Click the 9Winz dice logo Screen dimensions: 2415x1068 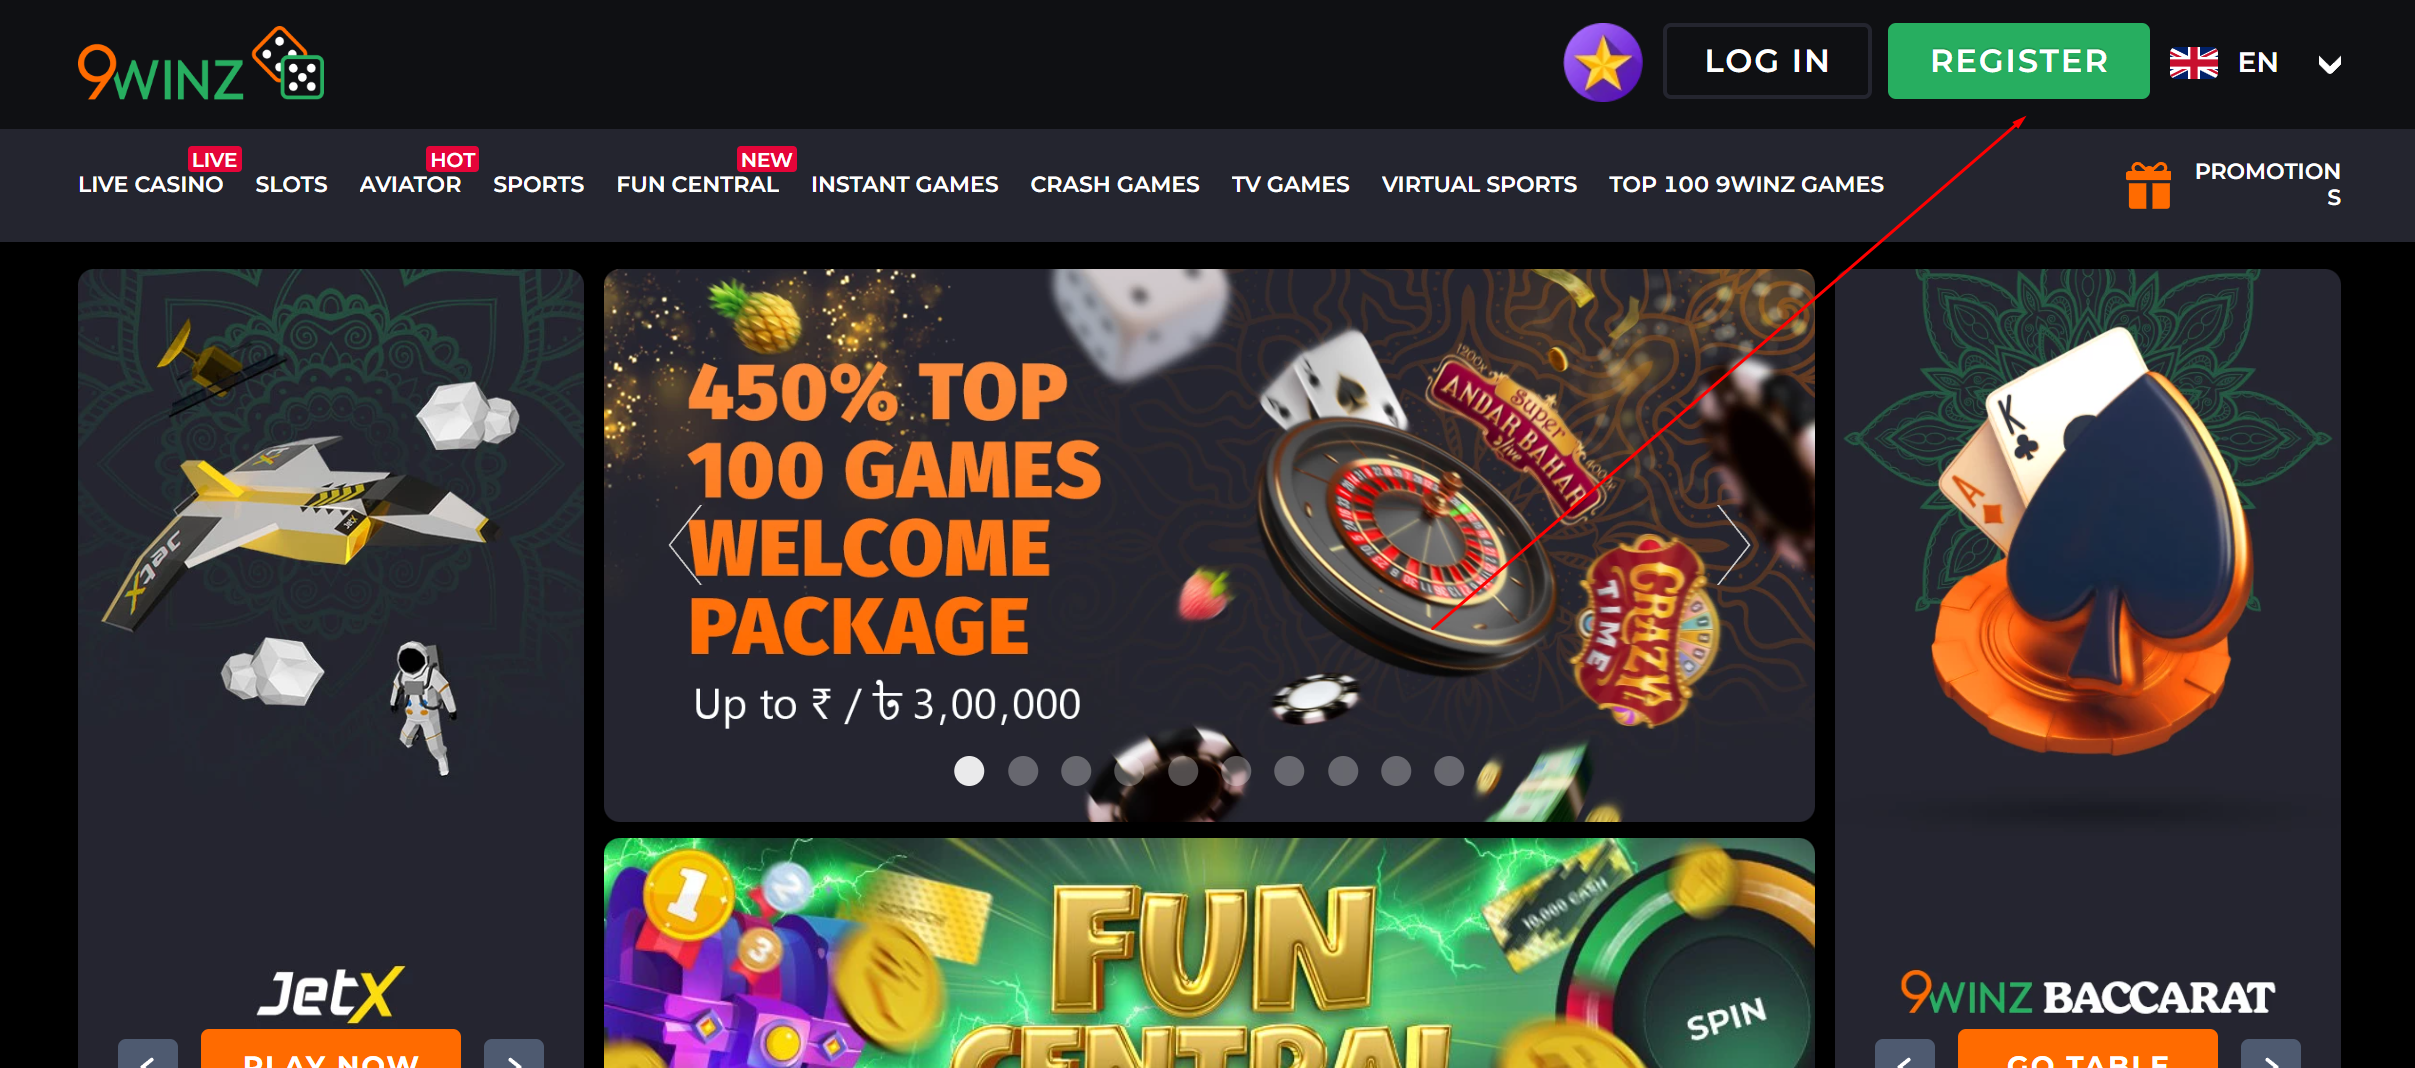(201, 65)
